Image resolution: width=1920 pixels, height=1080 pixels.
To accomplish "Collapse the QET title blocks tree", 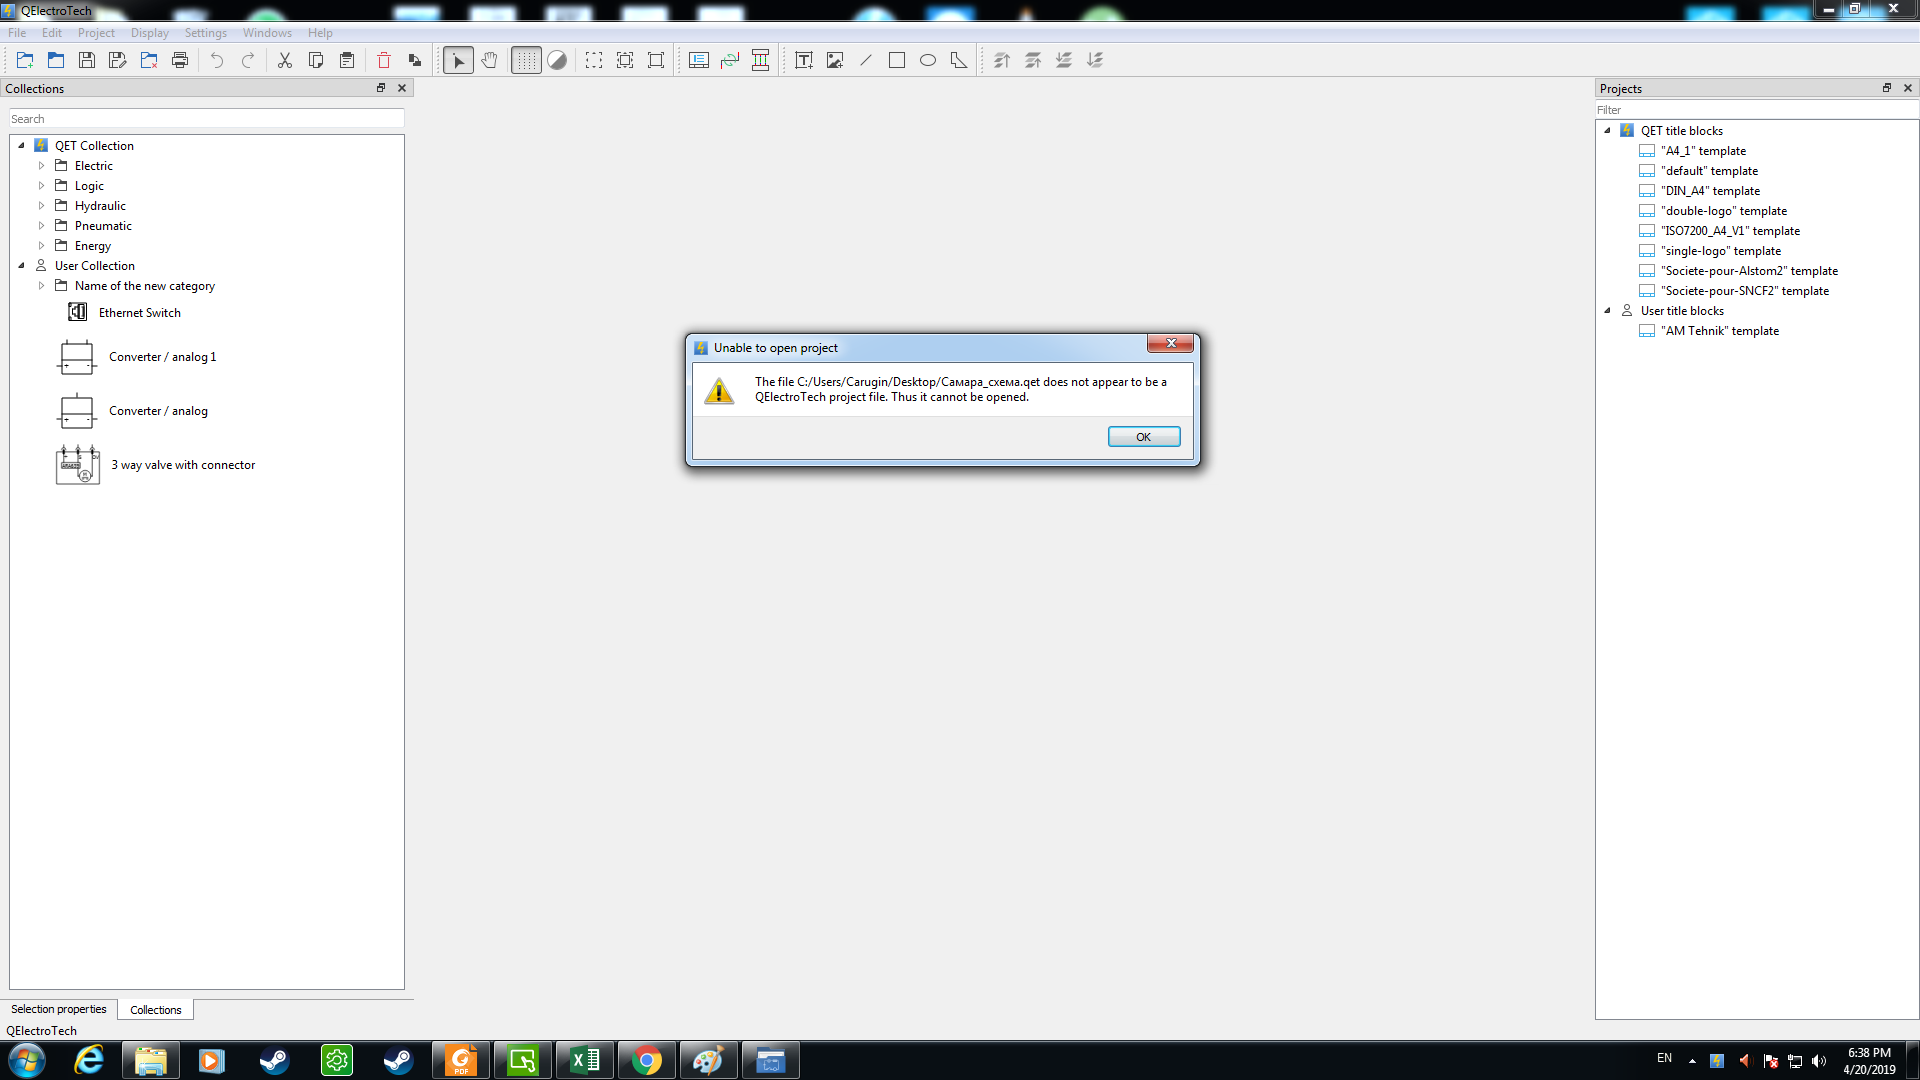I will click(1607, 131).
